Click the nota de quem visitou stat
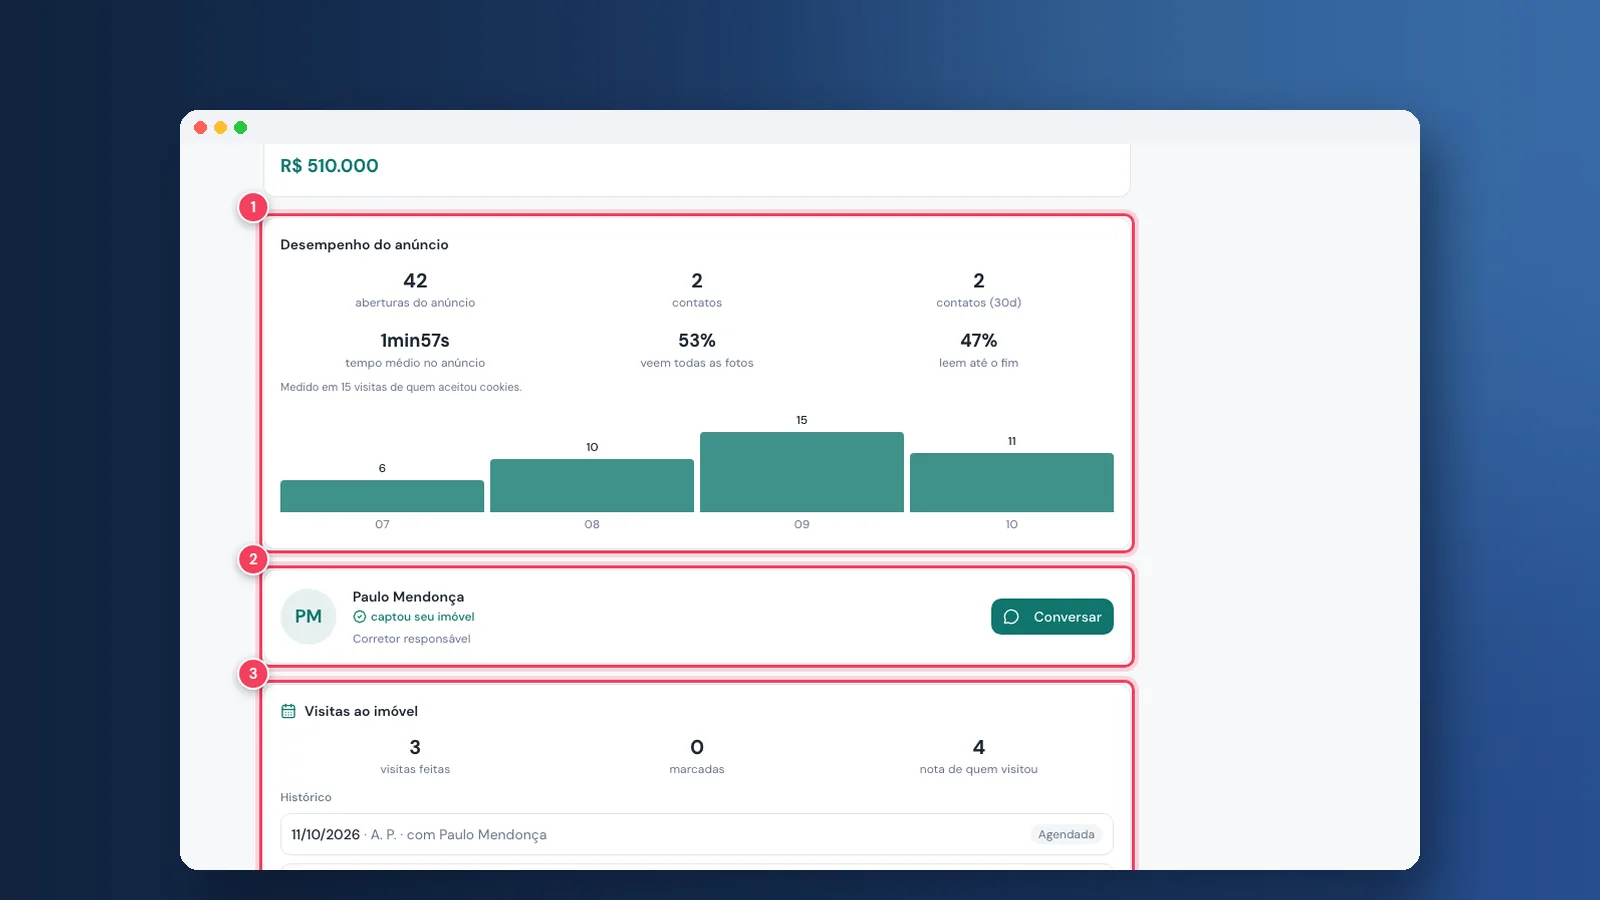Screen dimensions: 1600x900 coord(979,757)
